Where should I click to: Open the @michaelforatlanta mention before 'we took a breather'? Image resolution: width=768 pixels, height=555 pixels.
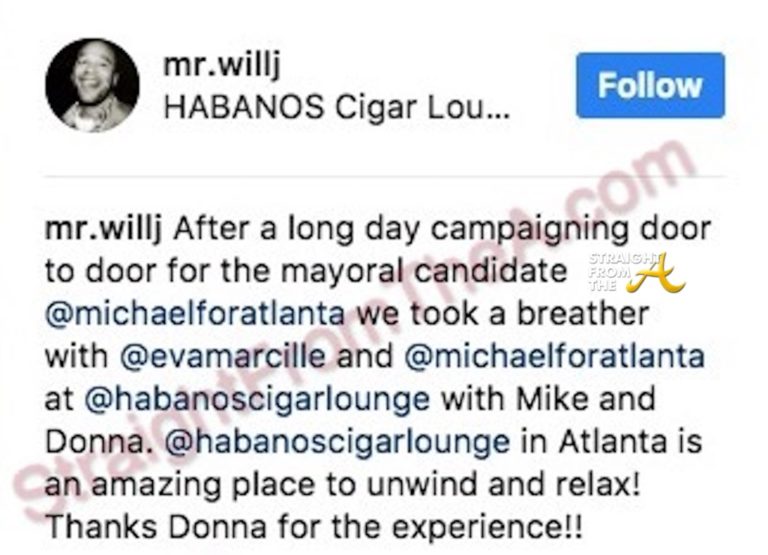pyautogui.click(x=194, y=314)
